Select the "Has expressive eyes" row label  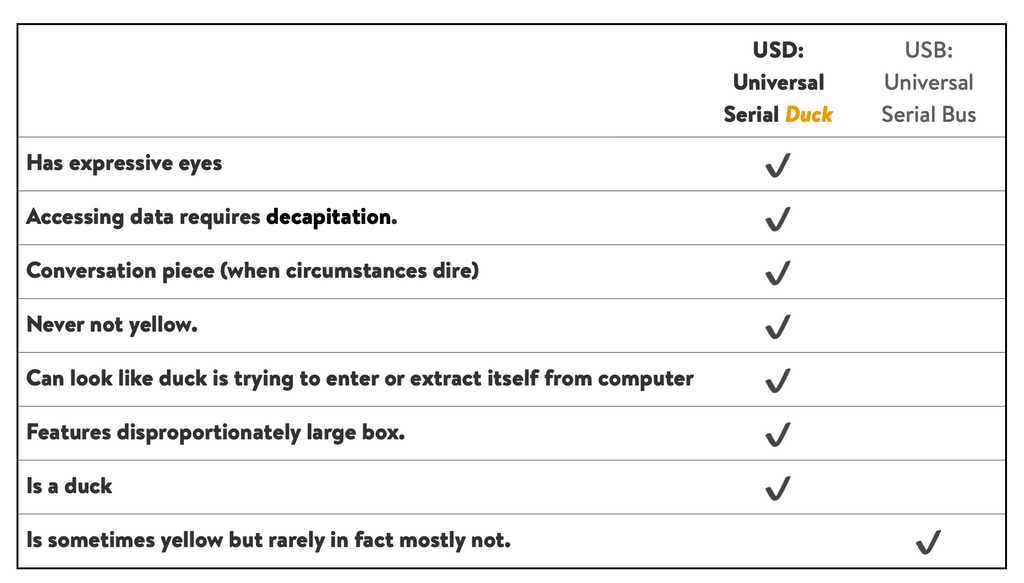tap(124, 163)
